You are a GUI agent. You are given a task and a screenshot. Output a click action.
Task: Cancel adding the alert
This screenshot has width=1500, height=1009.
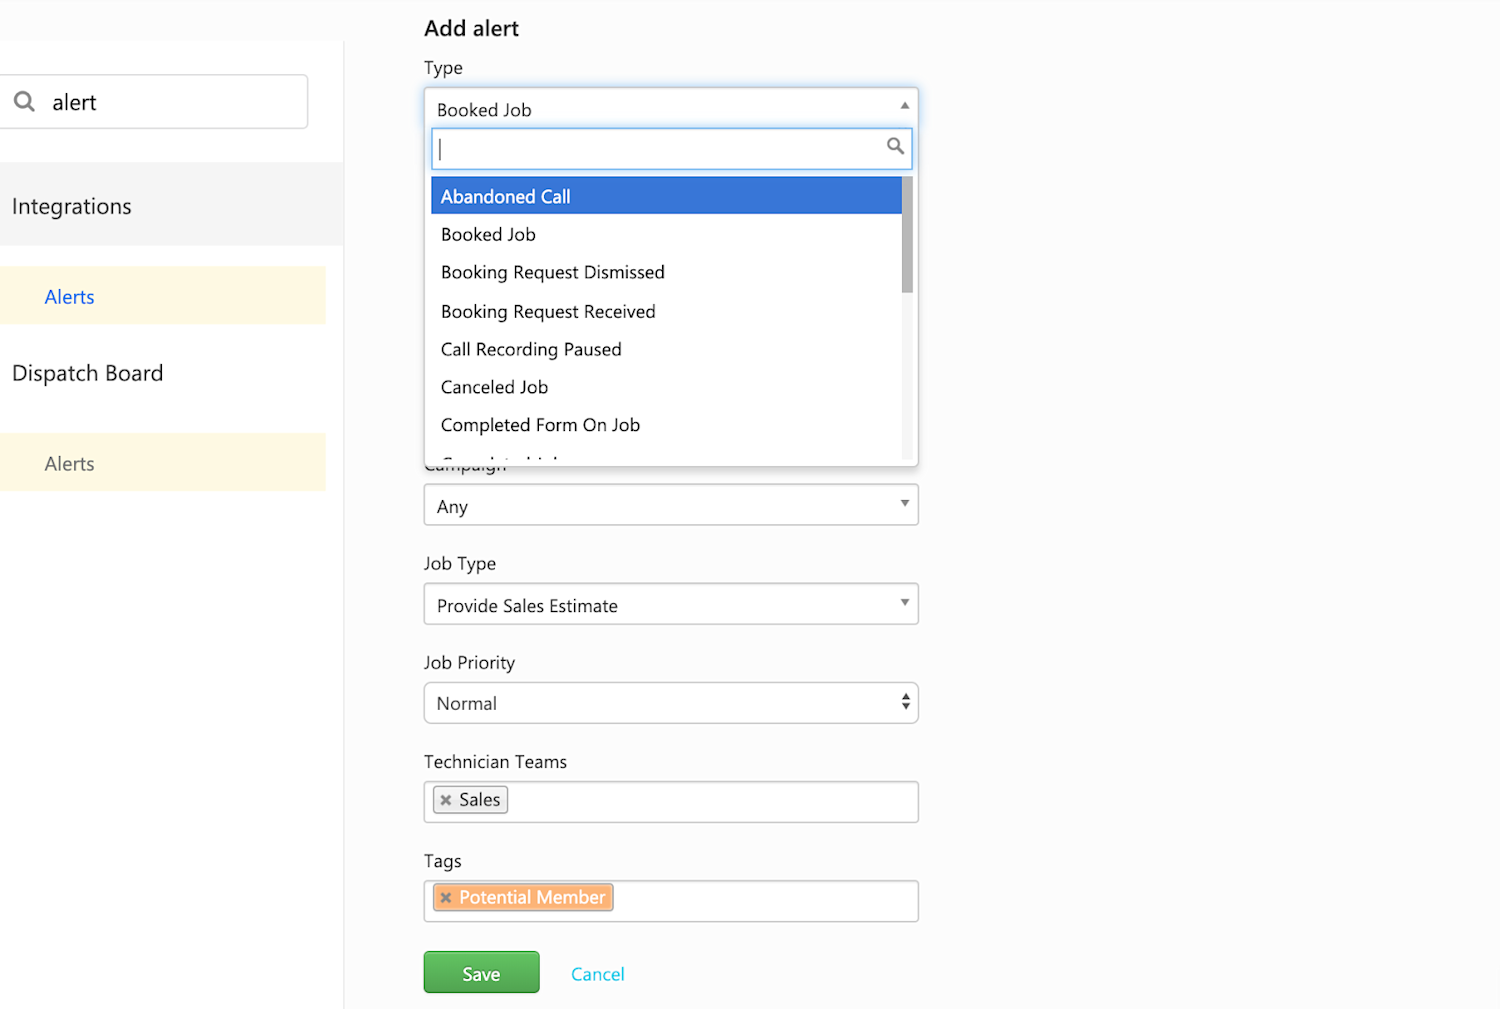tap(597, 973)
